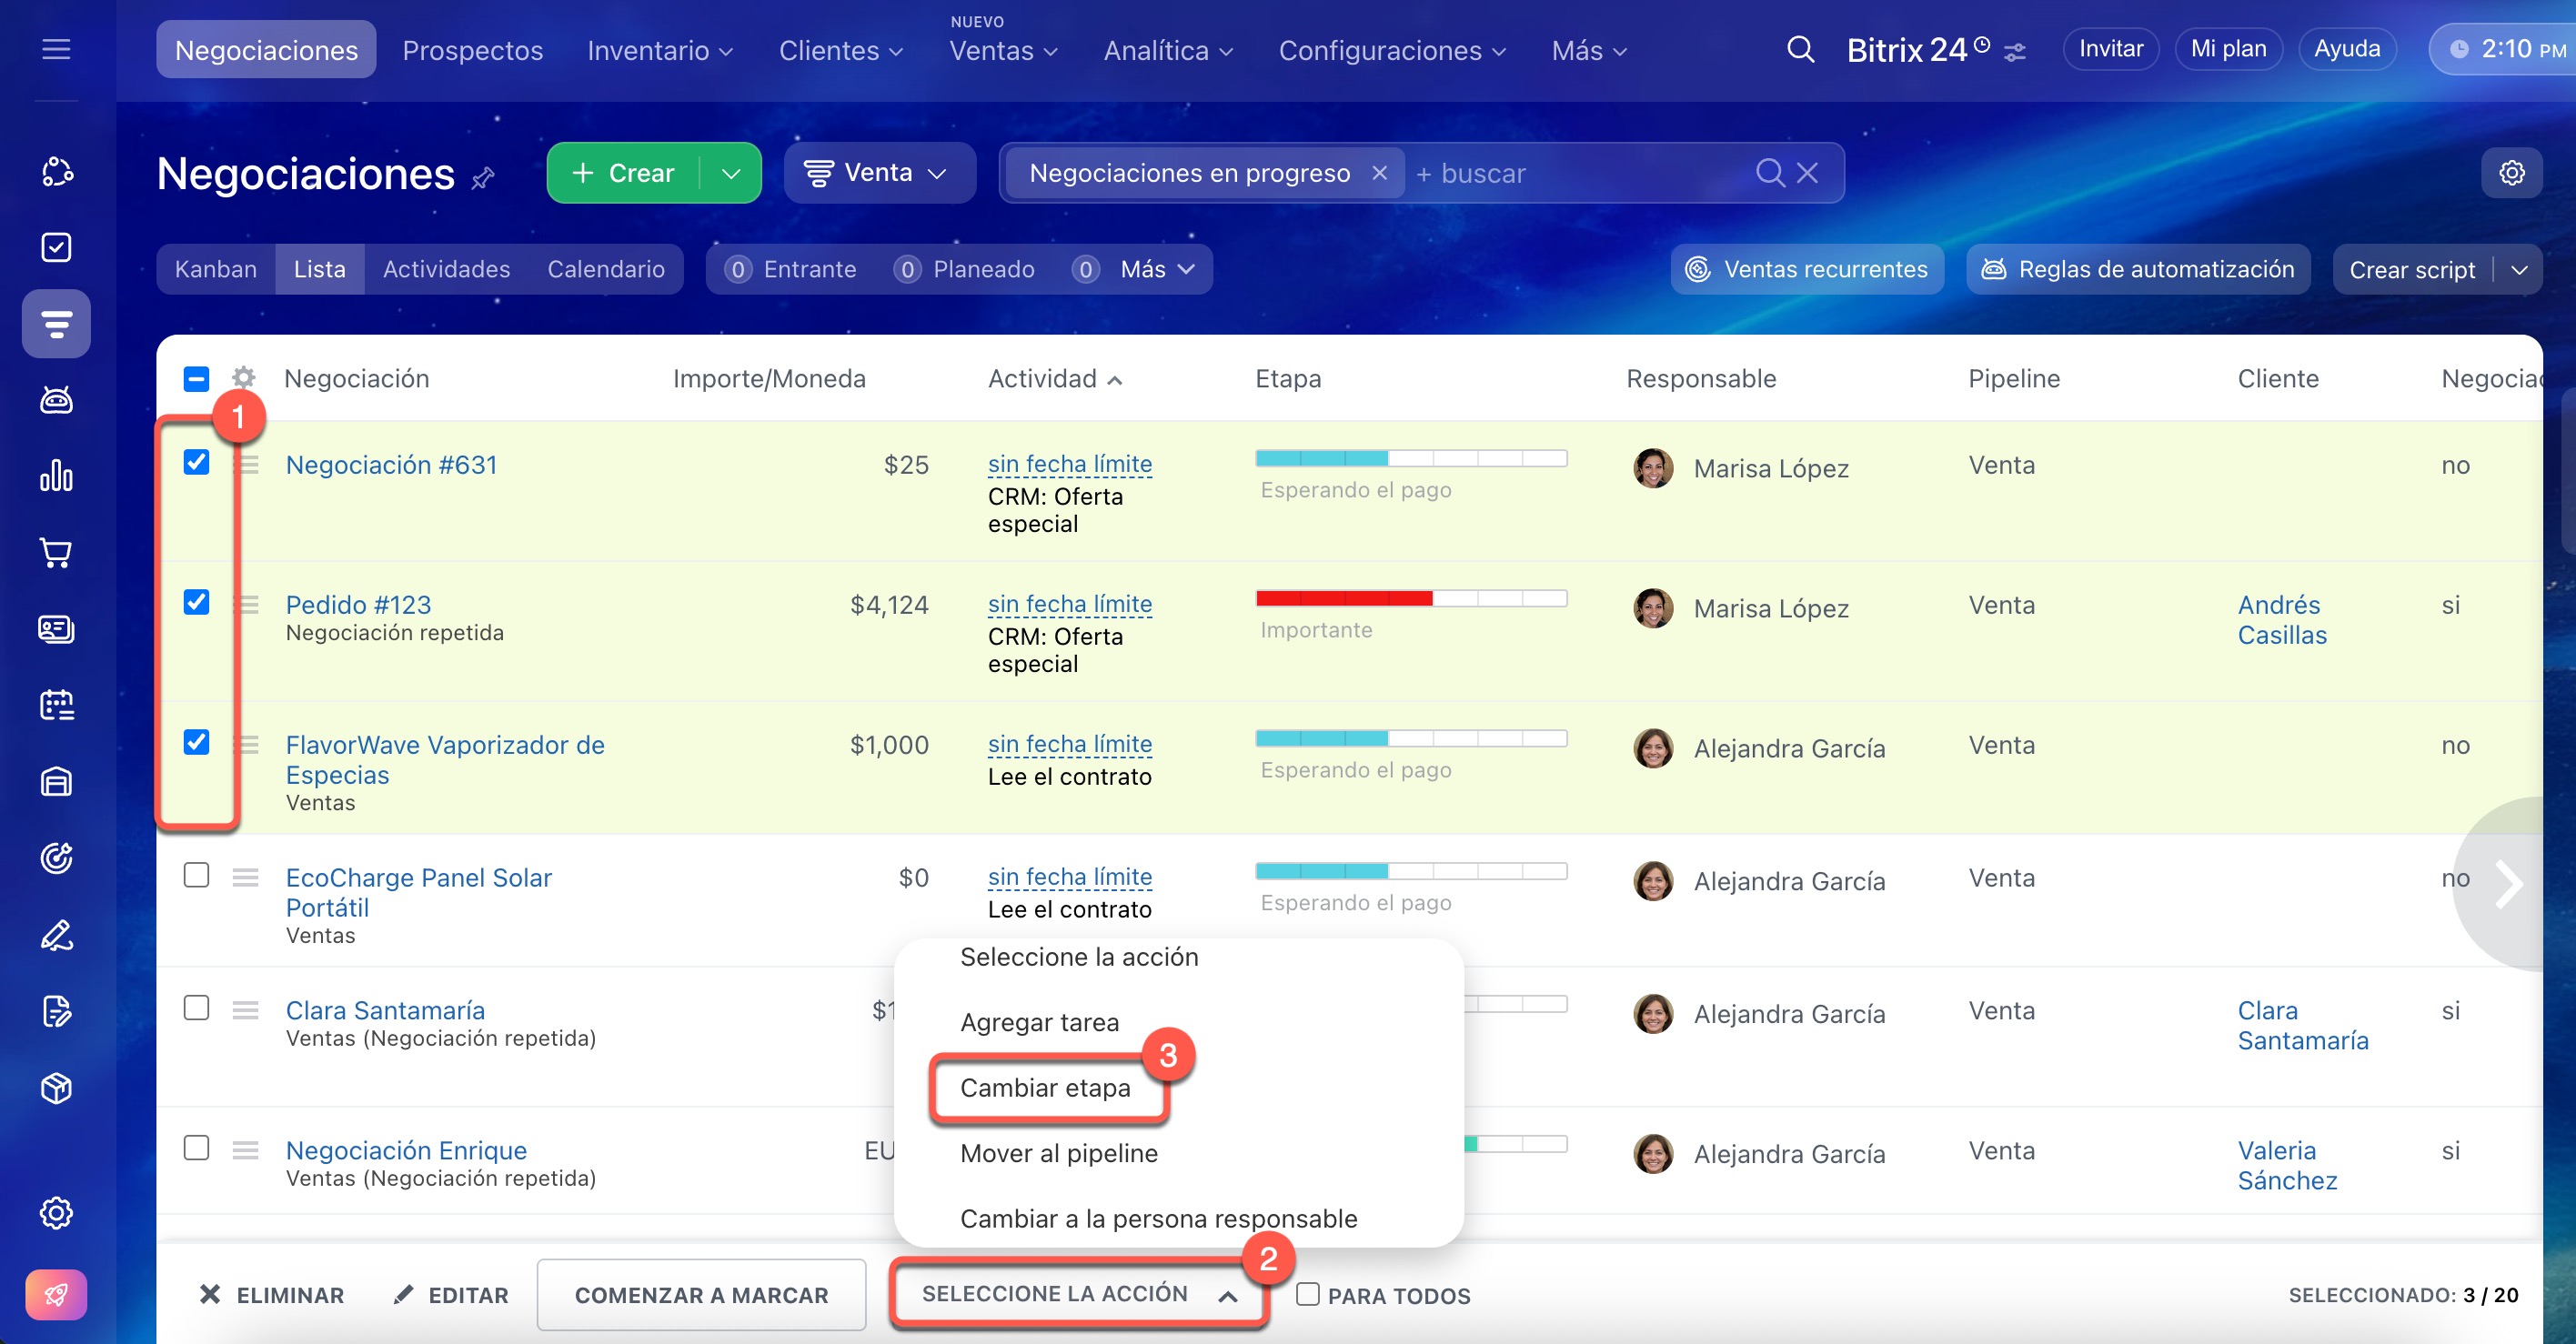Expand the Venta pipeline dropdown
This screenshot has height=1344, width=2576.
[879, 173]
